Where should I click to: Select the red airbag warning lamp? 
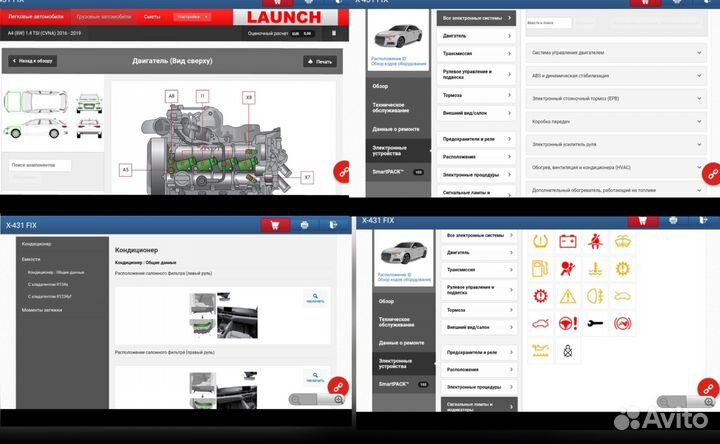coord(568,269)
